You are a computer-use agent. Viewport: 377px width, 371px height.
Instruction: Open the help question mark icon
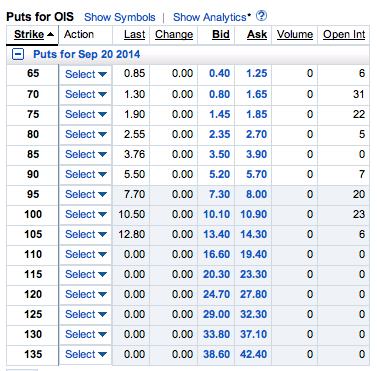[x=262, y=16]
